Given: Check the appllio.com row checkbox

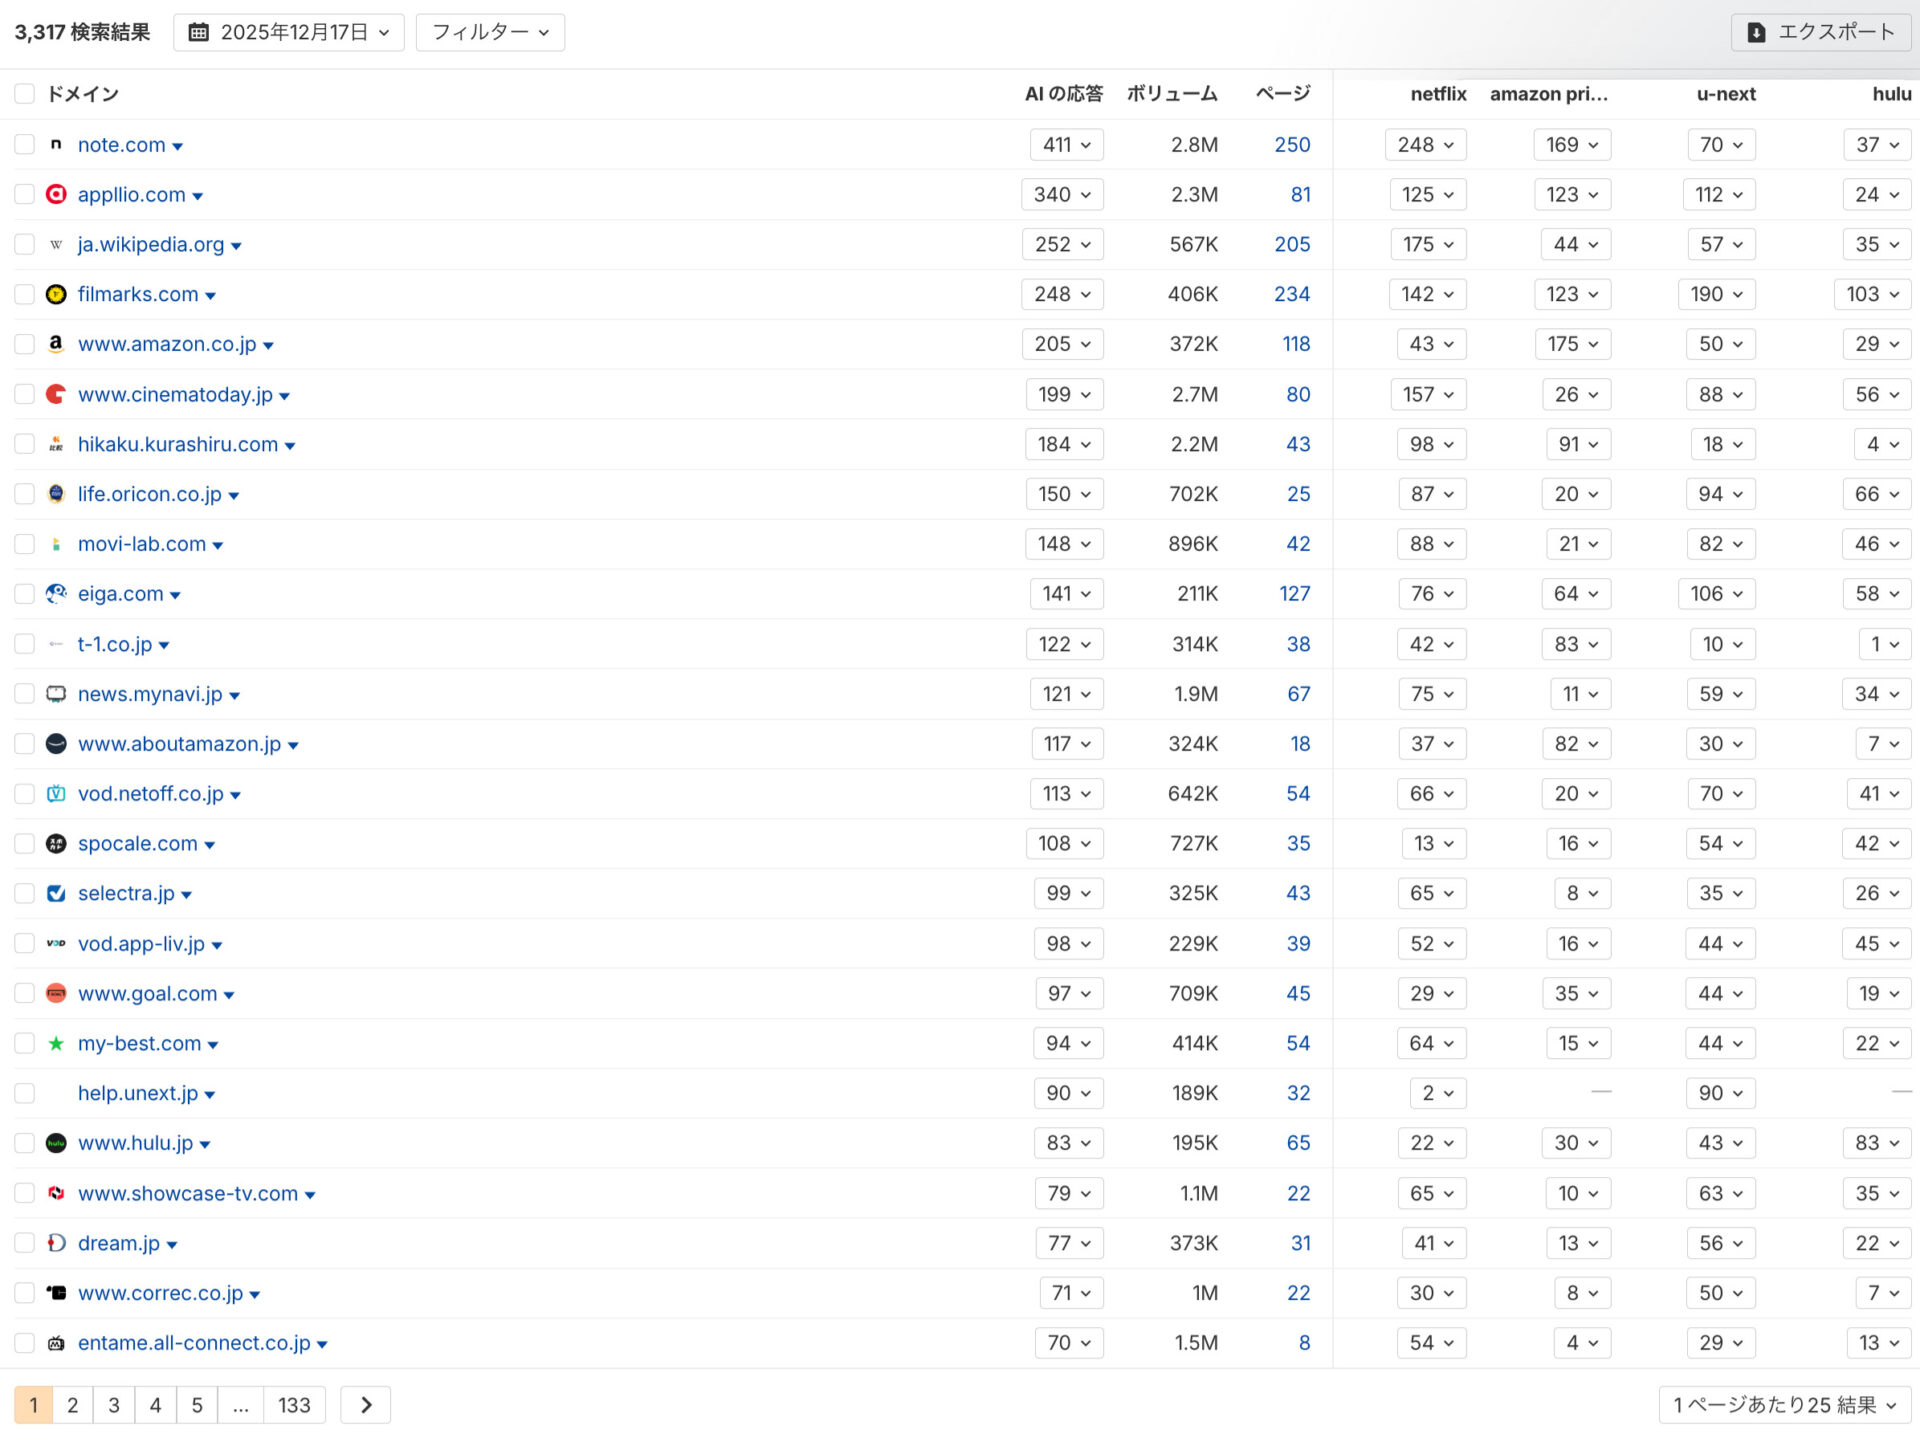Looking at the screenshot, I should coord(24,194).
